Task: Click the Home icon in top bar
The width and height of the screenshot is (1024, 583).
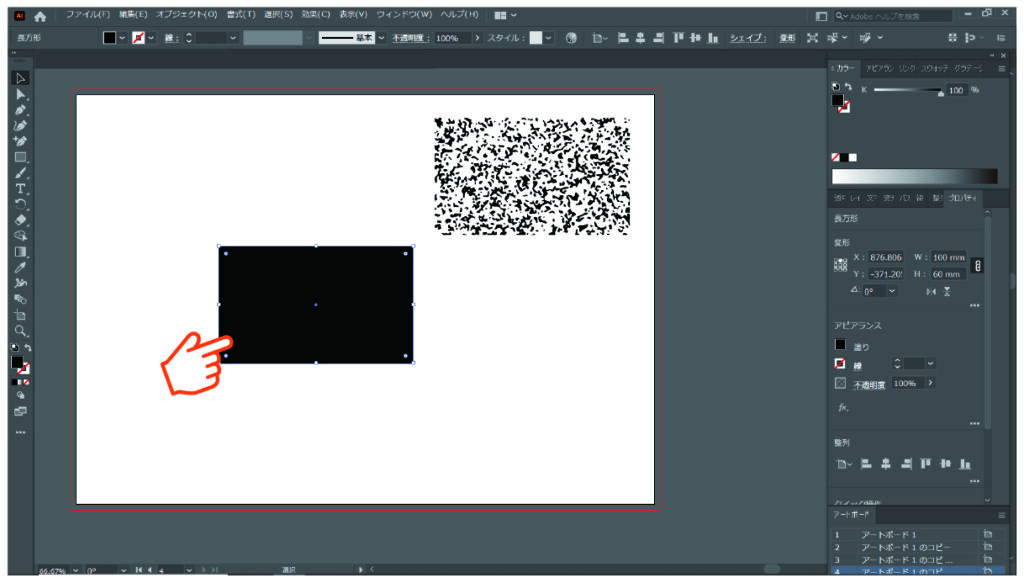Action: pyautogui.click(x=40, y=16)
